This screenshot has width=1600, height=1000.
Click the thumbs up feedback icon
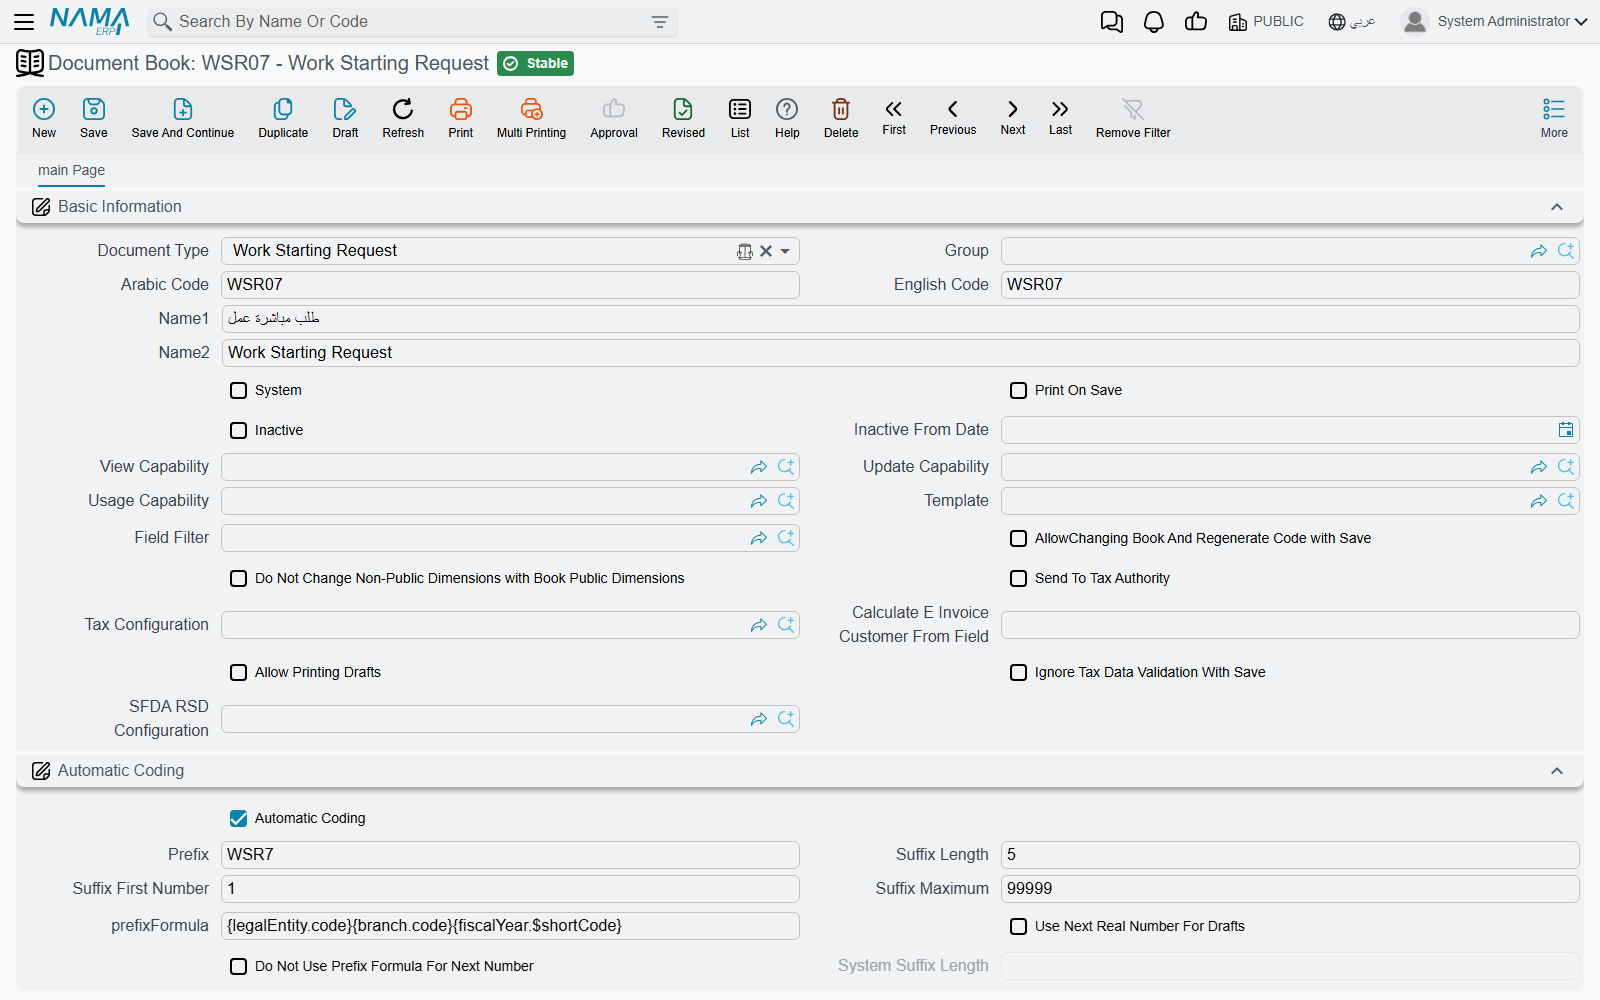(x=1196, y=22)
